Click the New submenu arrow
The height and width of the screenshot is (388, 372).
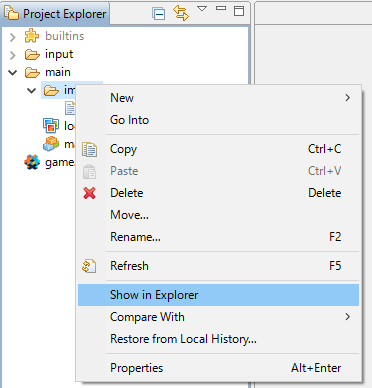coord(348,98)
